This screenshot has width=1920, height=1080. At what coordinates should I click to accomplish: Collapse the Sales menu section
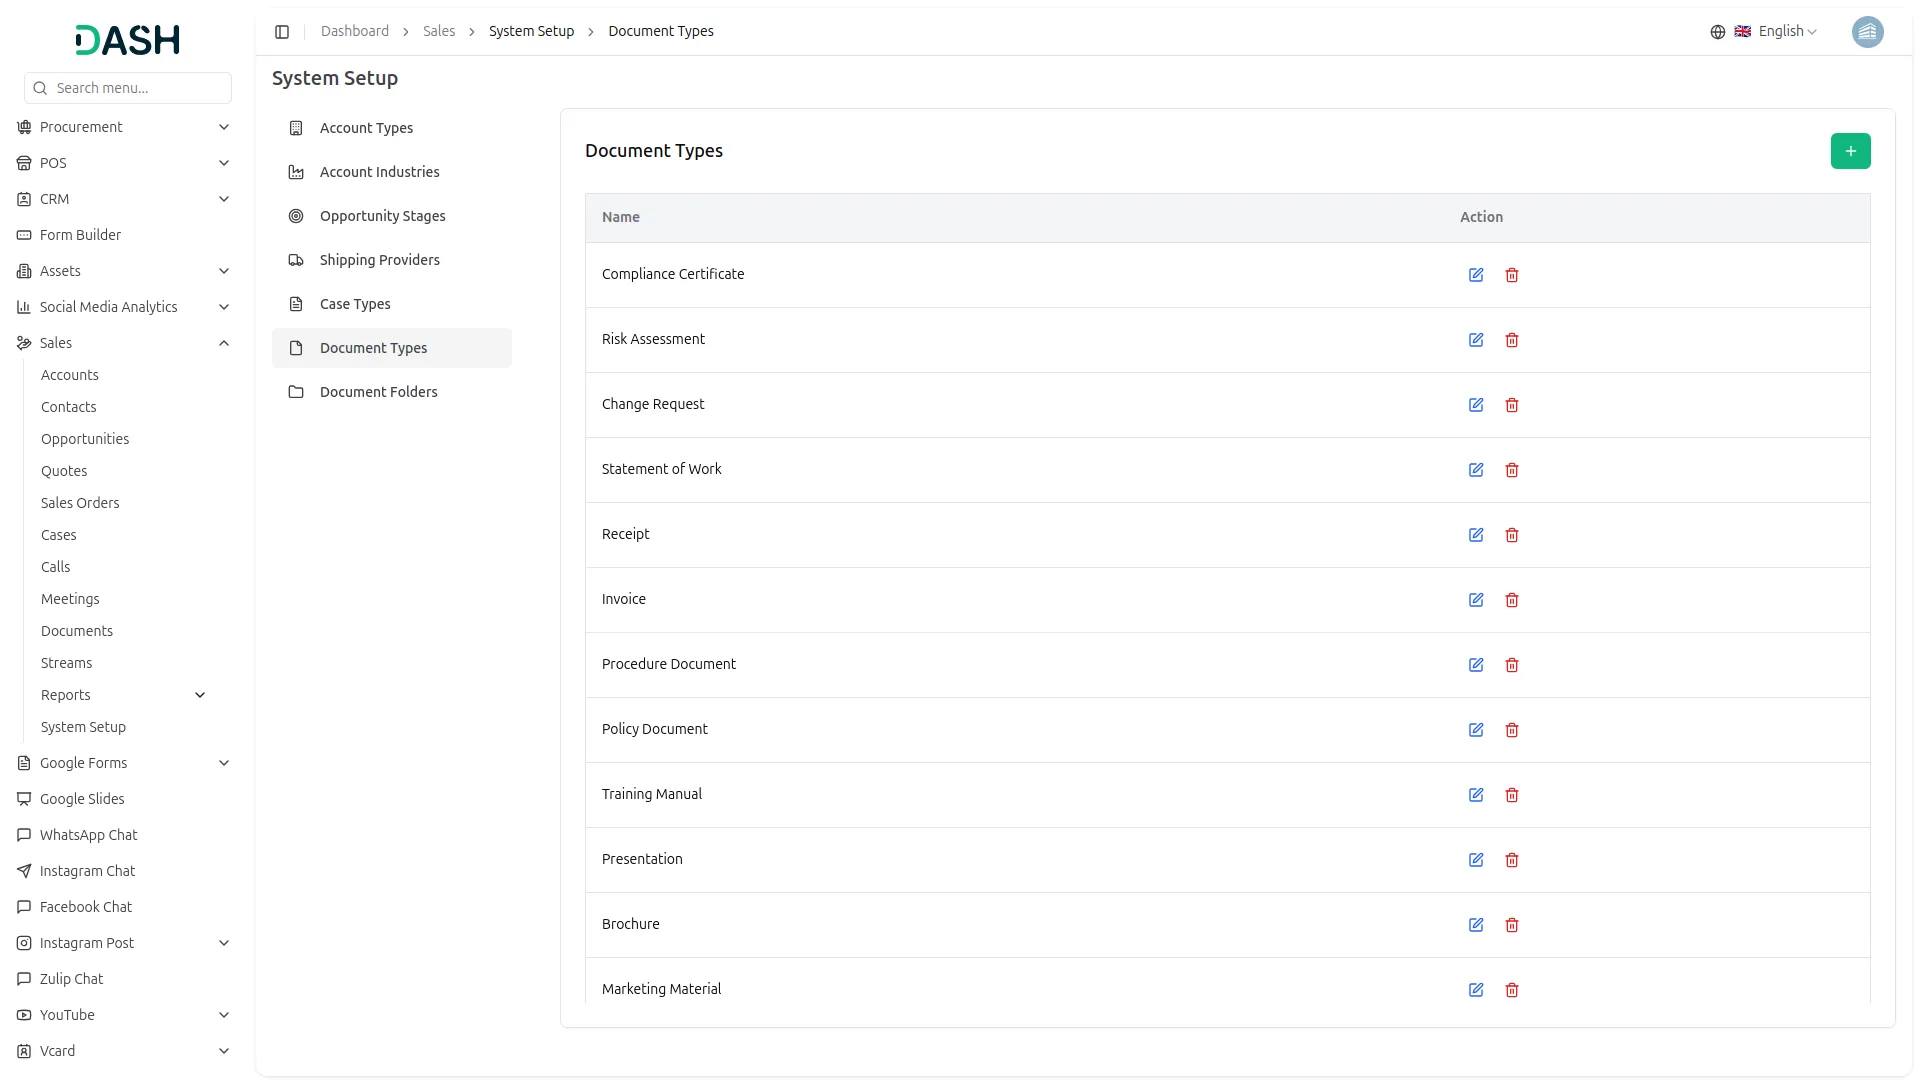pos(224,343)
